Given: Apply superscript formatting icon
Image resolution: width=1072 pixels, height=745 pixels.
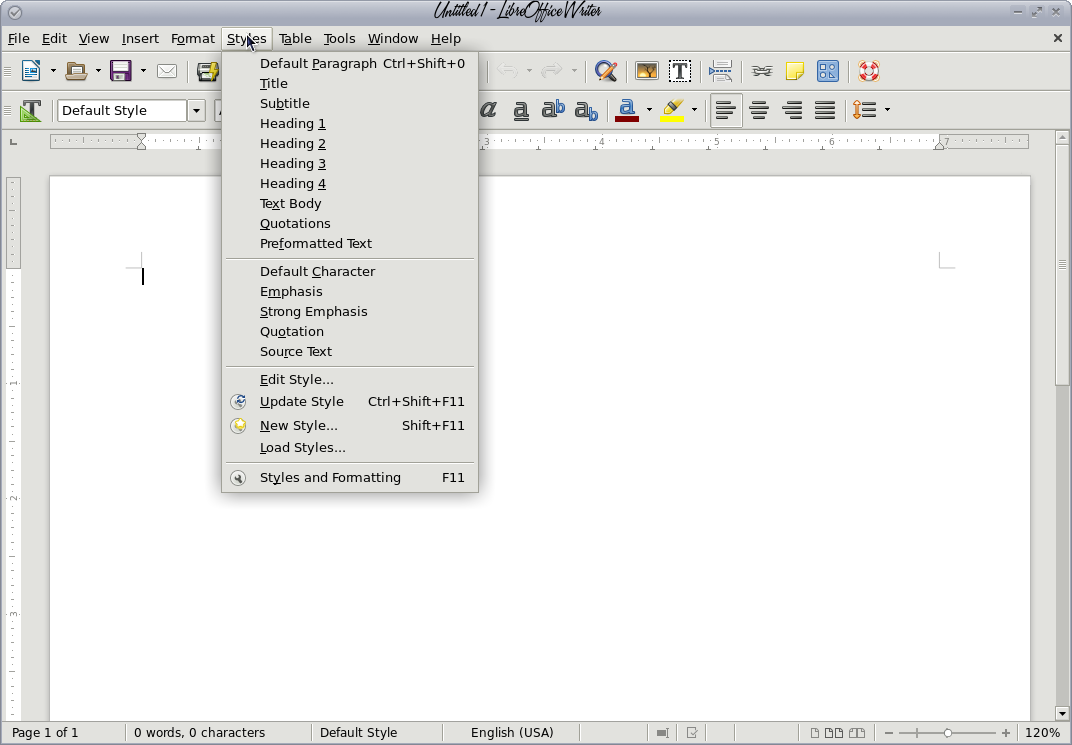Looking at the screenshot, I should click(x=553, y=109).
